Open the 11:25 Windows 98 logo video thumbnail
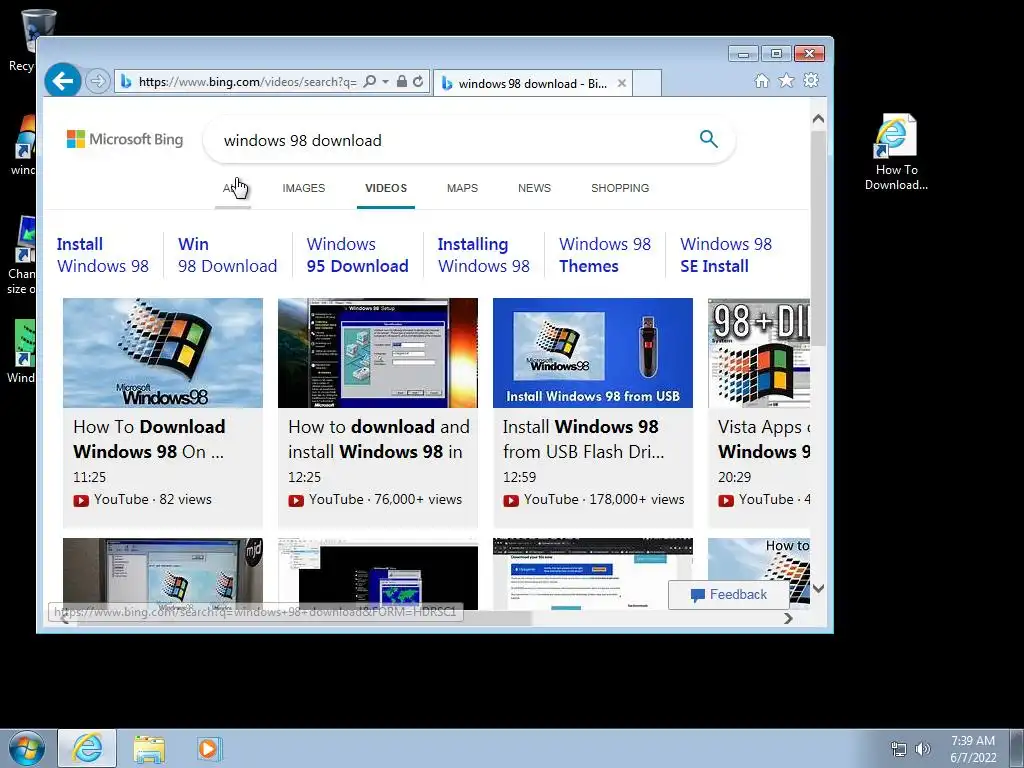The image size is (1024, 768). click(163, 353)
